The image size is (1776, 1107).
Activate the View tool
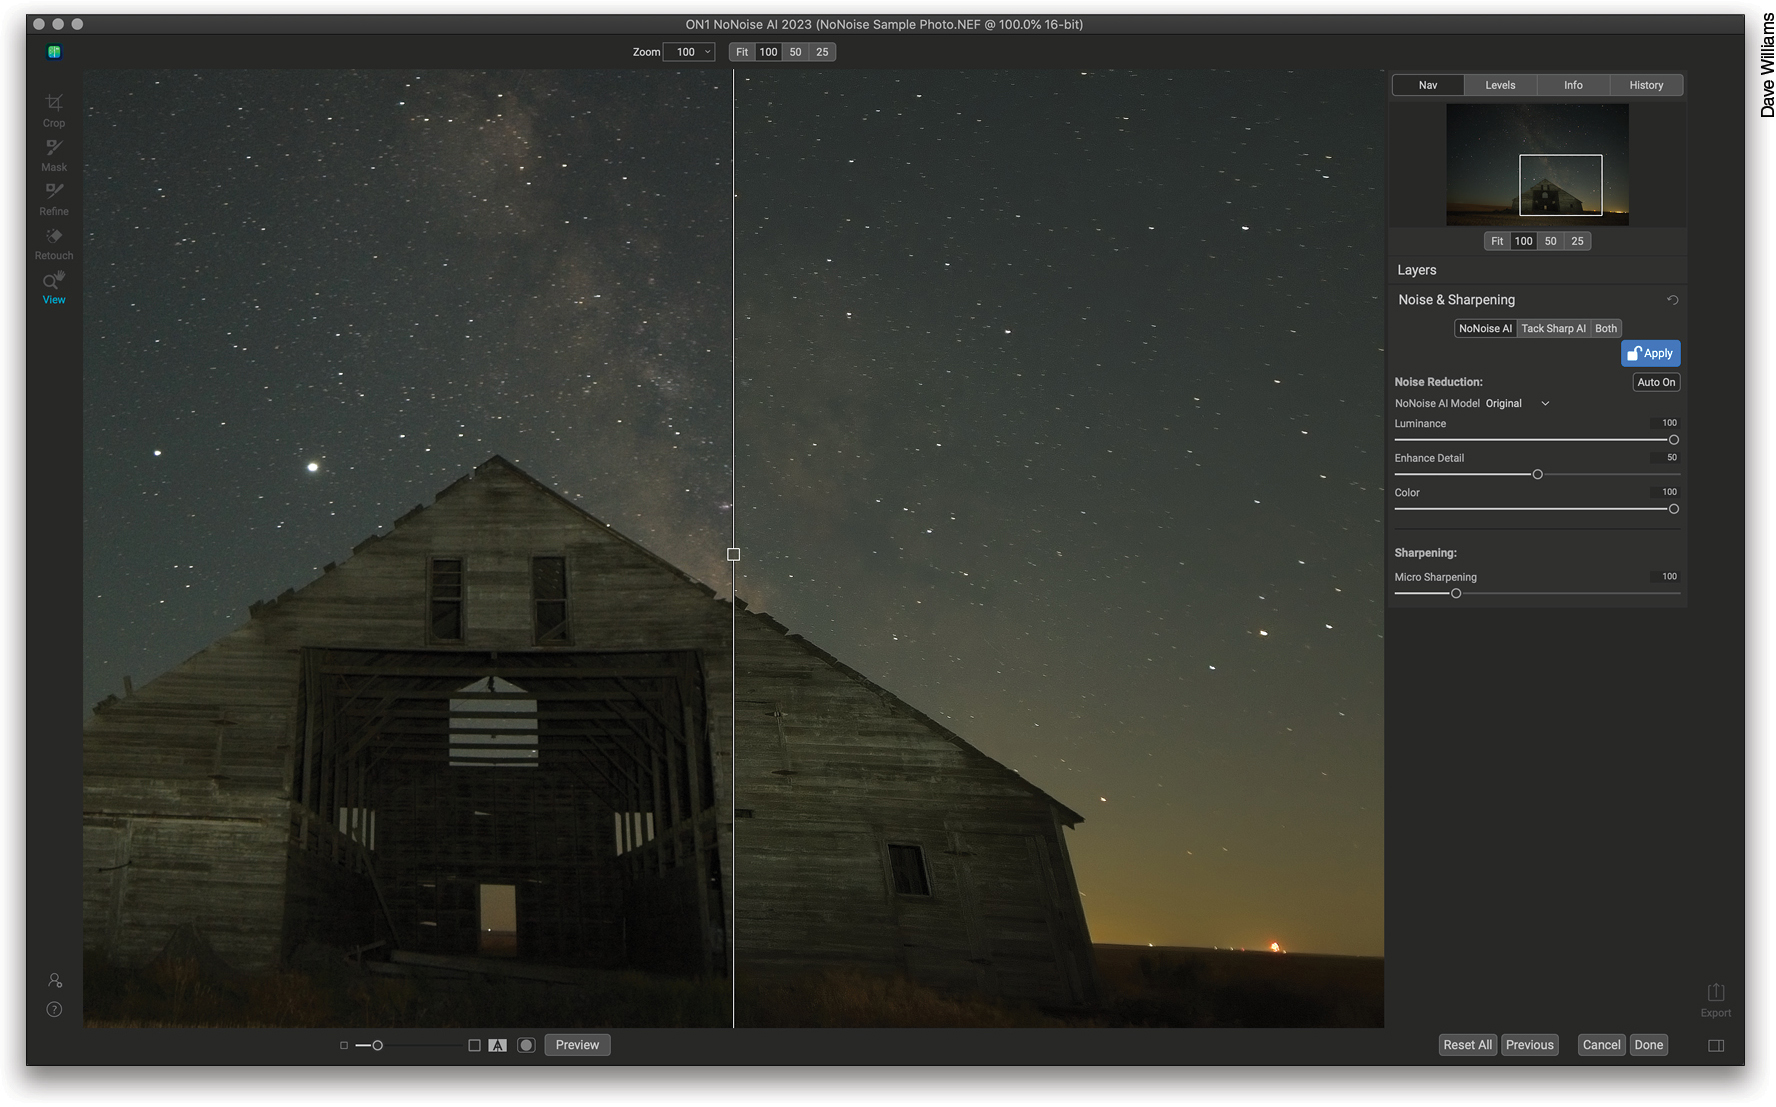pyautogui.click(x=53, y=287)
